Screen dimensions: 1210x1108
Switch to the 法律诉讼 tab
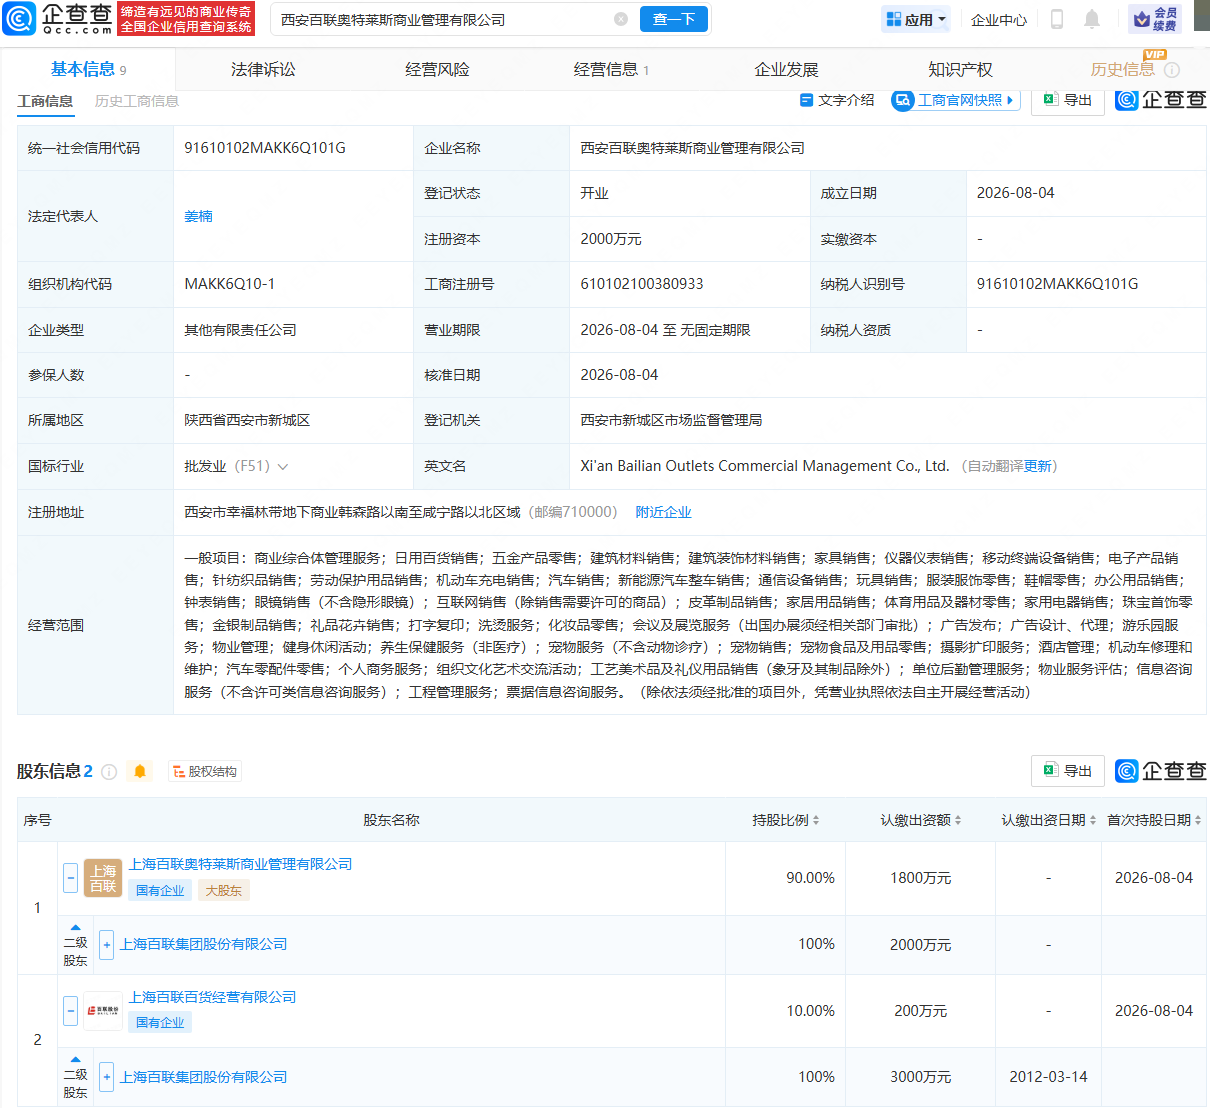263,69
